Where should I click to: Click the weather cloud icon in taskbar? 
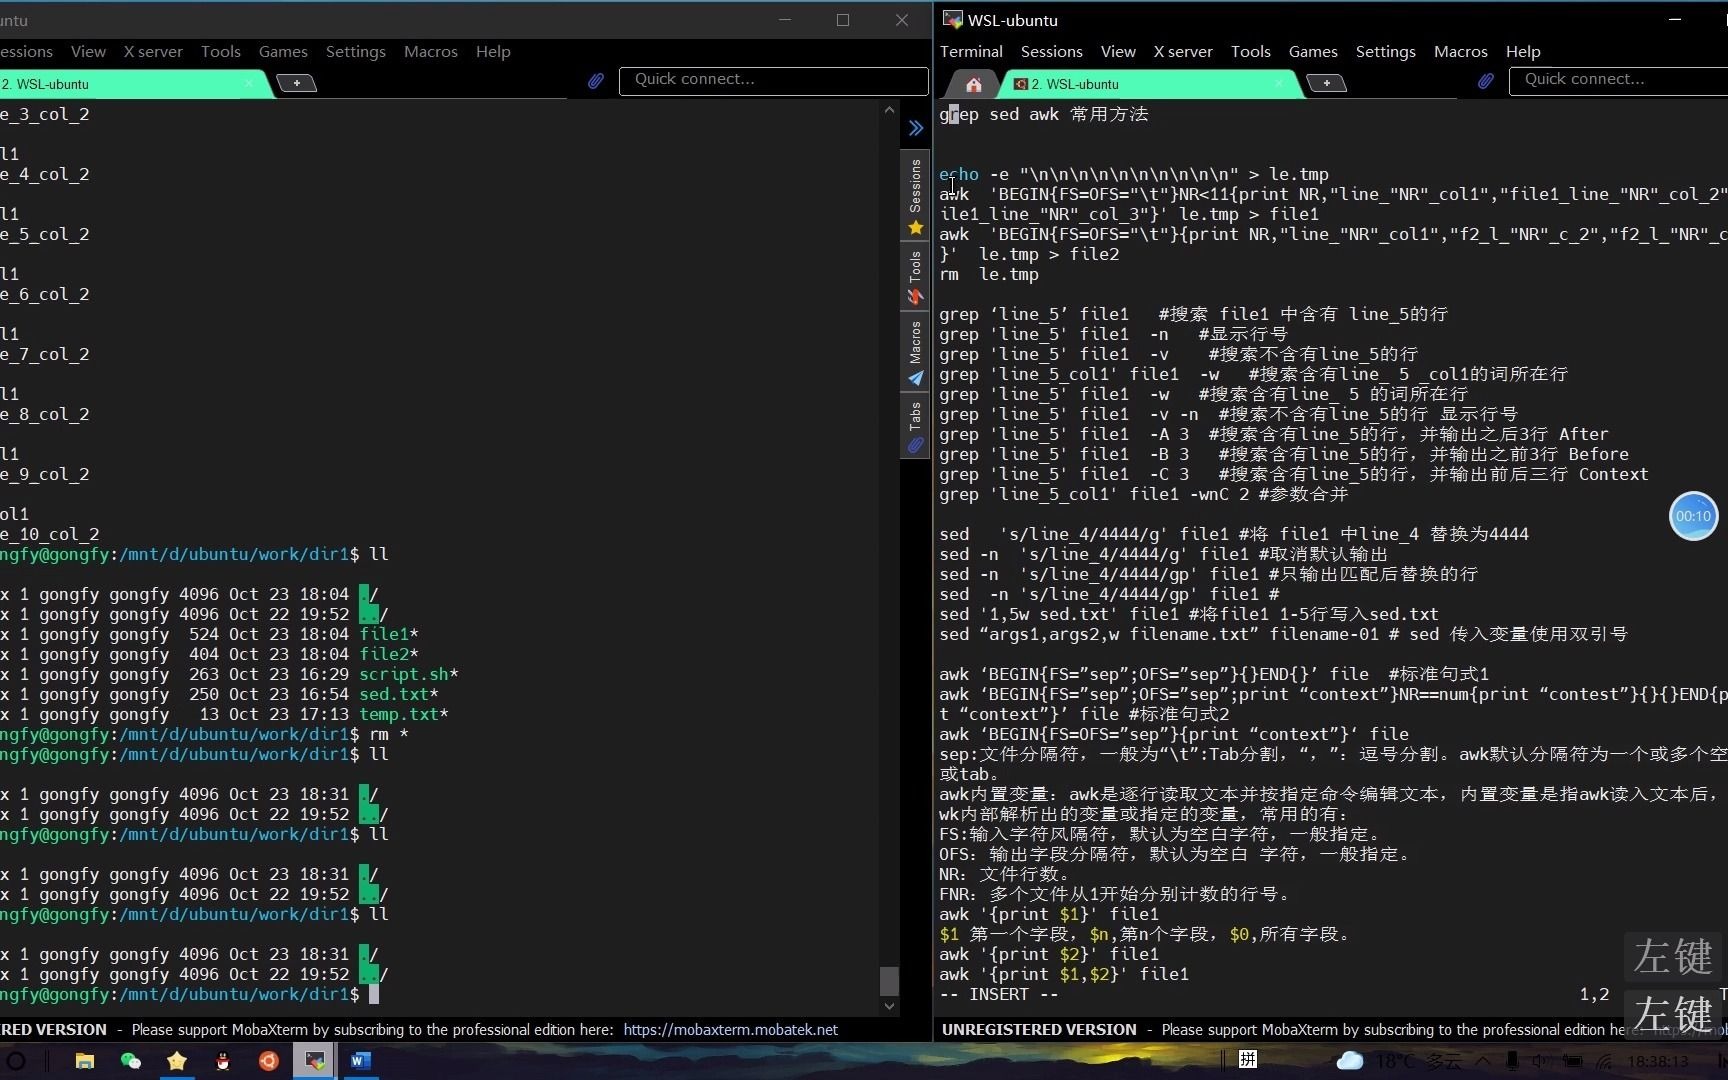(1349, 1060)
